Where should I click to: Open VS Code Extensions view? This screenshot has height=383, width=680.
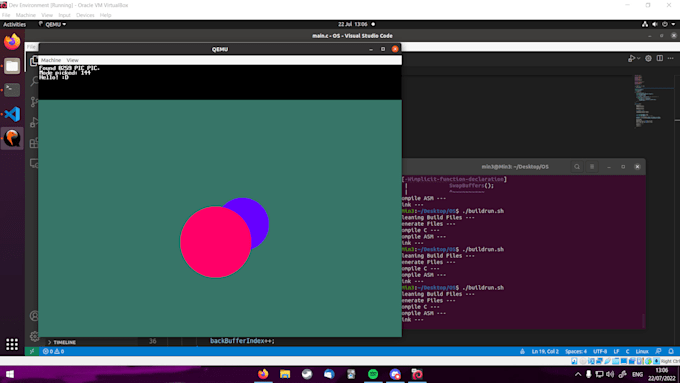click(x=34, y=143)
